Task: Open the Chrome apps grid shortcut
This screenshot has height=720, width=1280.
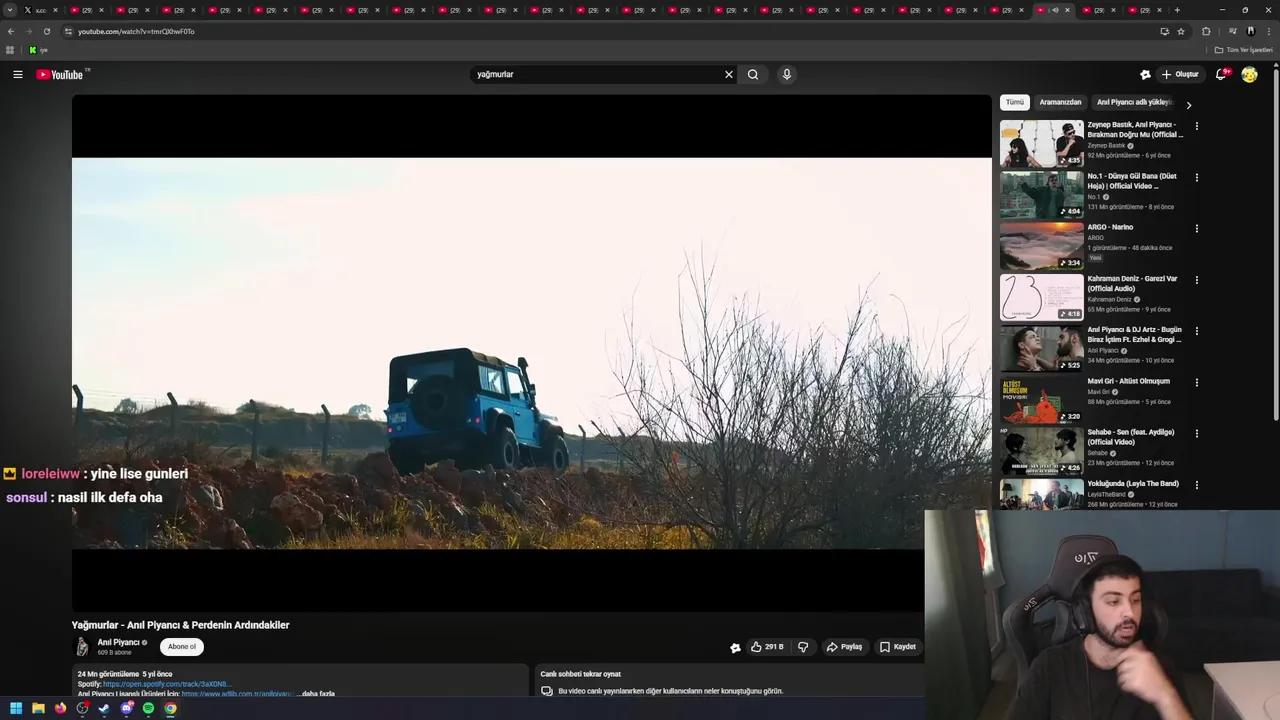Action: 10,50
